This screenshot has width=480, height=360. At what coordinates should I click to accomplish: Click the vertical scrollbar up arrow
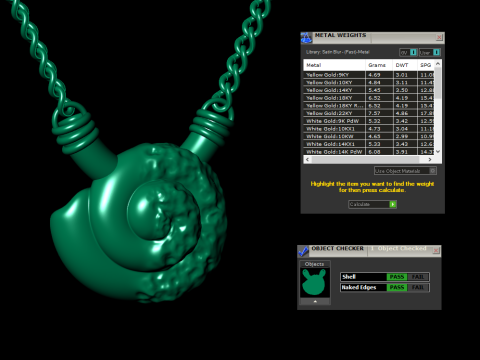[438, 63]
